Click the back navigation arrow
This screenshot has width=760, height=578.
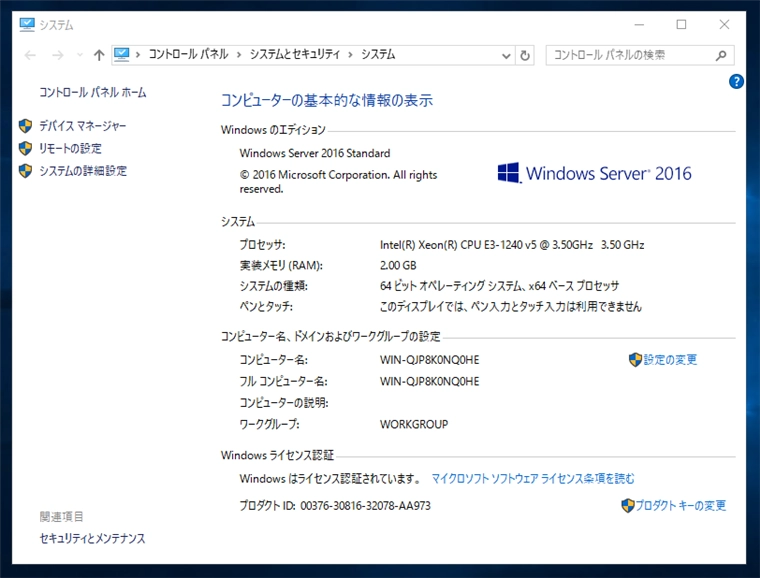pyautogui.click(x=30, y=55)
